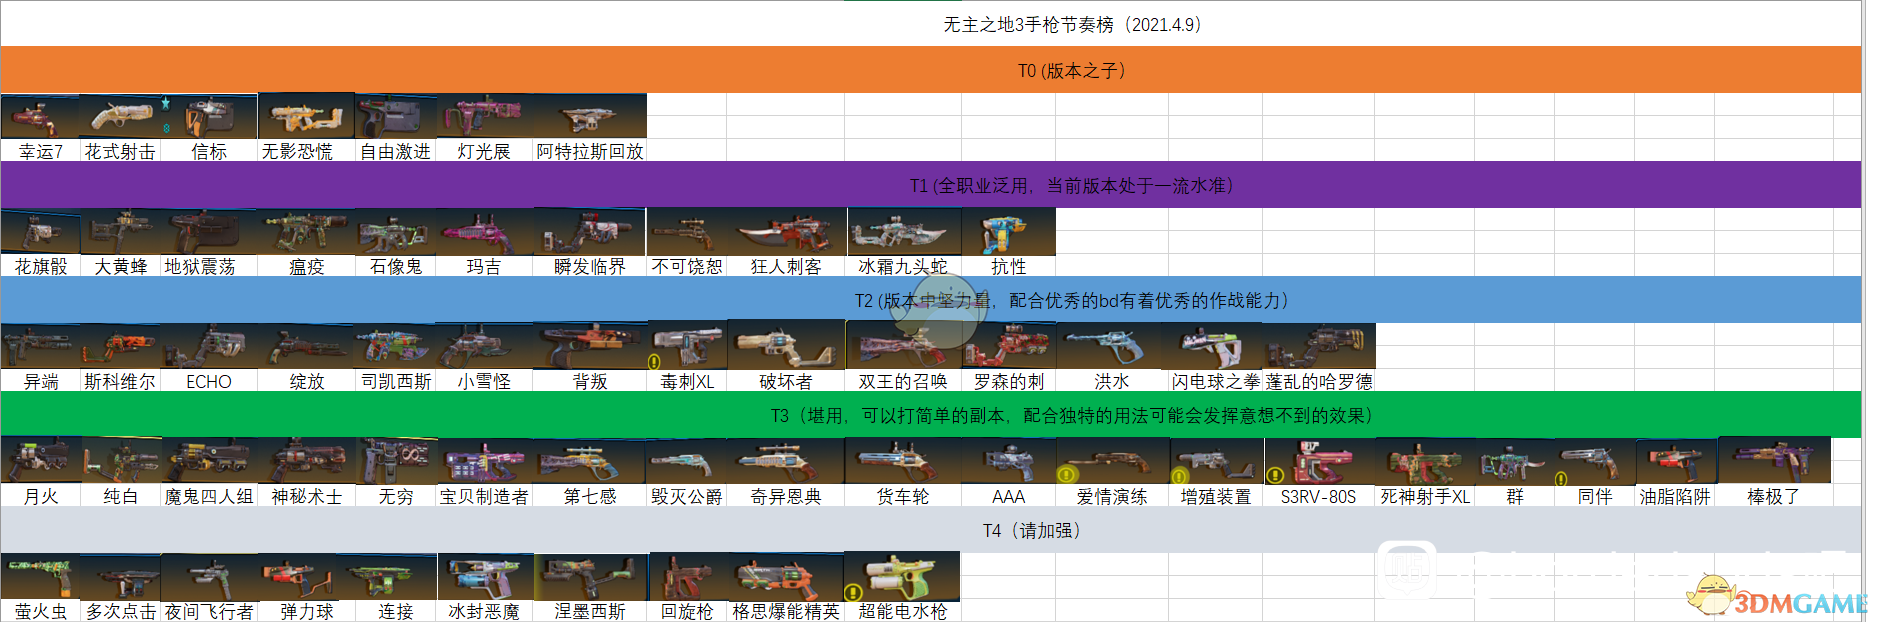
Task: Select the ECHO weapon thumbnail
Action: tap(209, 347)
